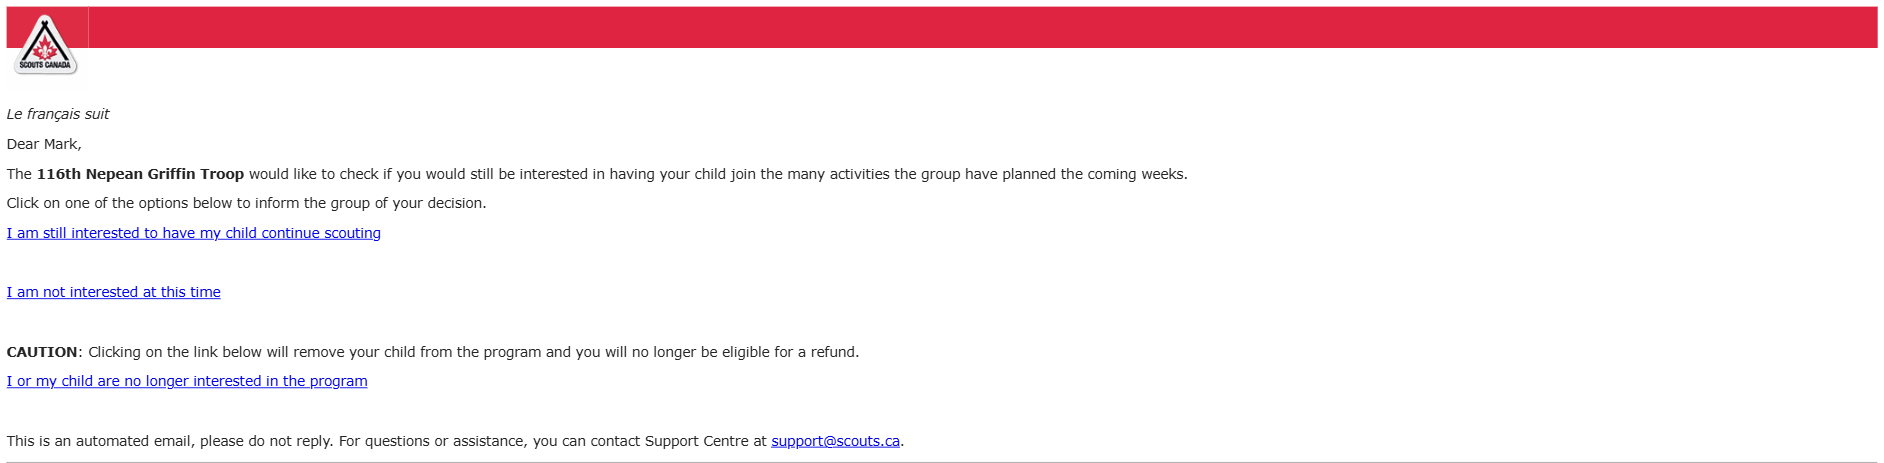The width and height of the screenshot is (1884, 463).
Task: Click the bold CAUTION word
Action: tap(42, 352)
